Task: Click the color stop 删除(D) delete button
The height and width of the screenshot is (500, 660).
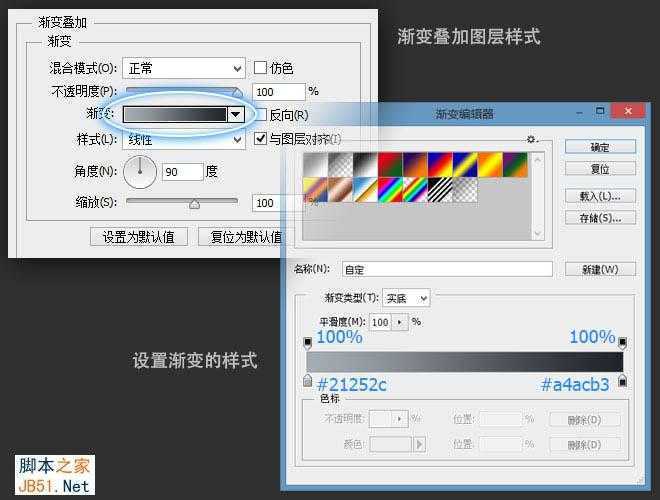Action: (585, 445)
